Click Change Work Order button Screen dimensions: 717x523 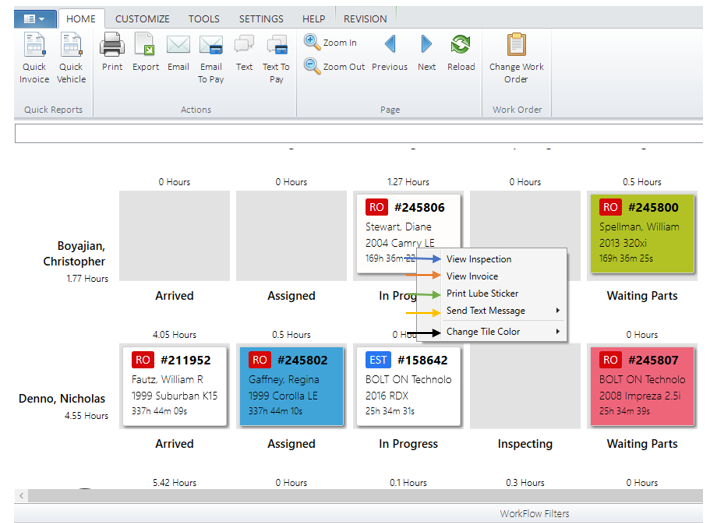coord(516,45)
